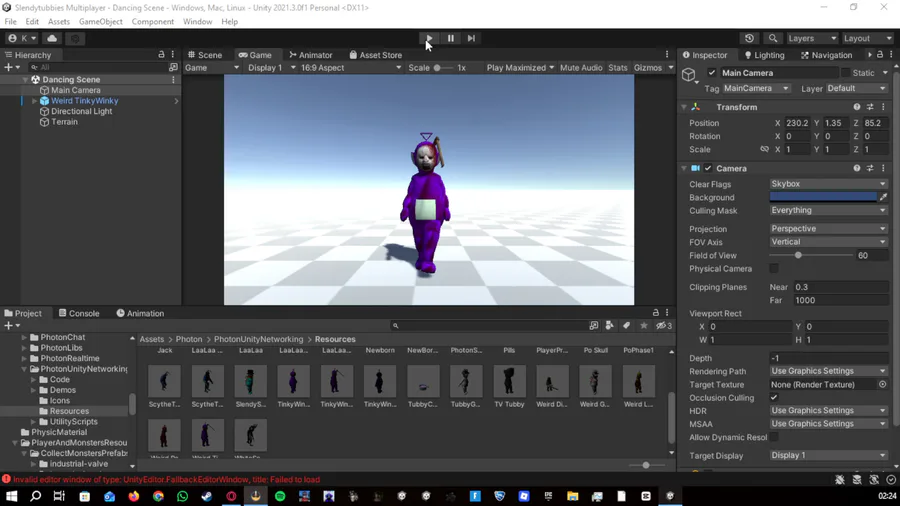900x506 pixels.
Task: Toggle the Main Camera active checkbox
Action: tap(712, 73)
